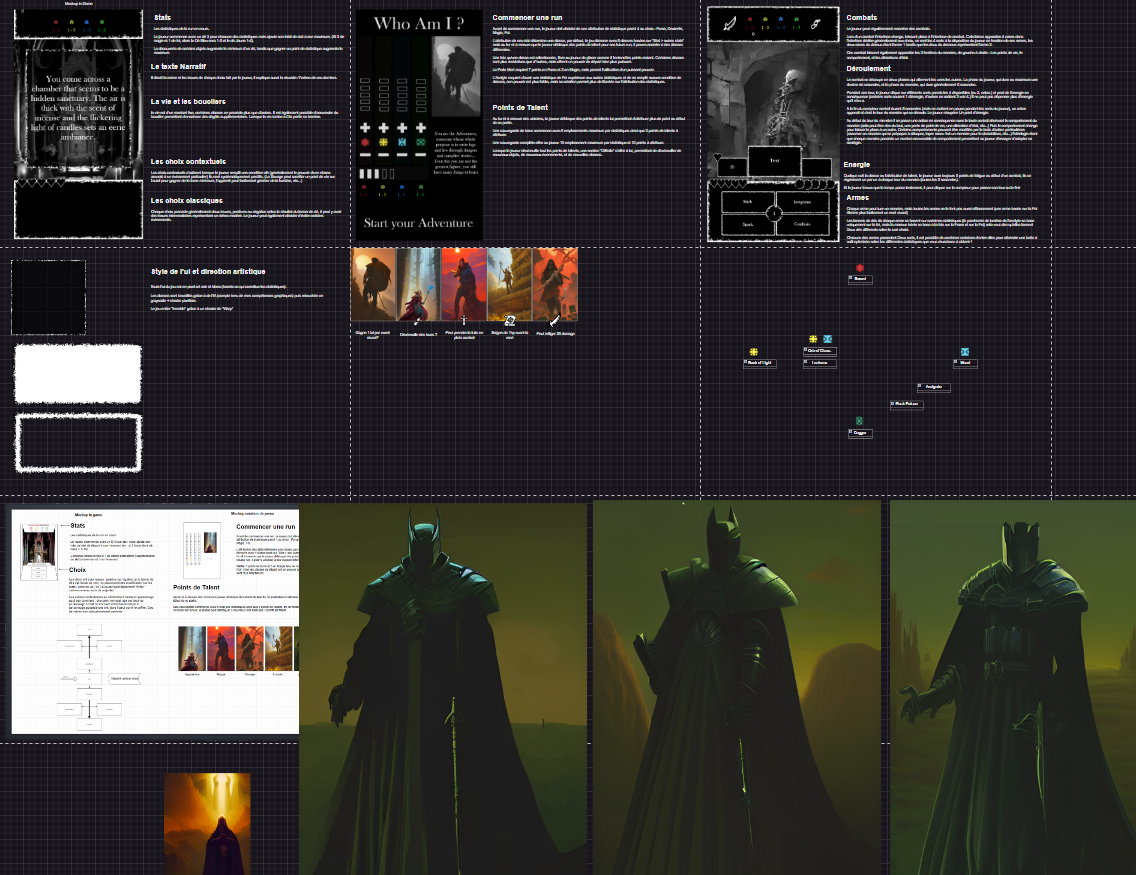Click the round button between the four attacks
Image resolution: width=1136 pixels, height=875 pixels.
click(775, 213)
